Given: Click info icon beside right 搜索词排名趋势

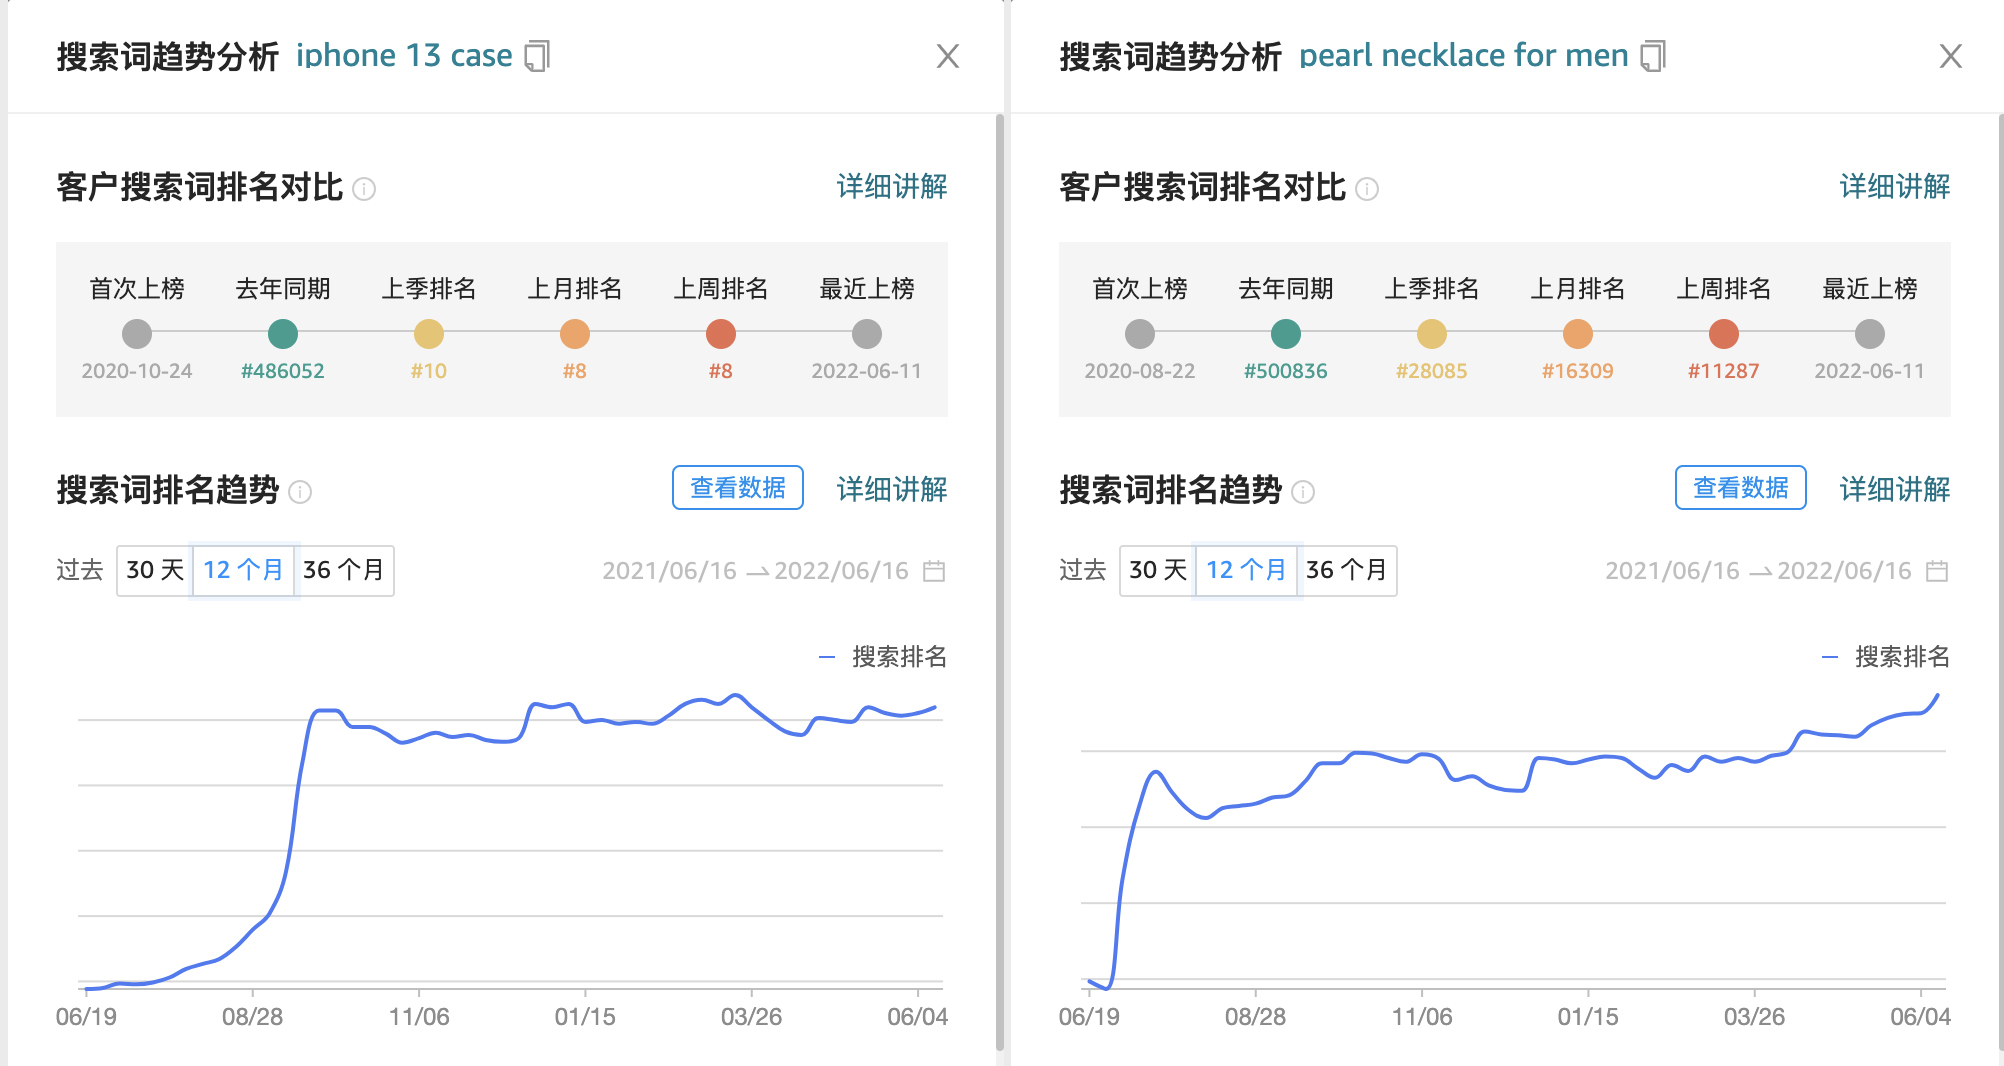Looking at the screenshot, I should pos(1303,492).
